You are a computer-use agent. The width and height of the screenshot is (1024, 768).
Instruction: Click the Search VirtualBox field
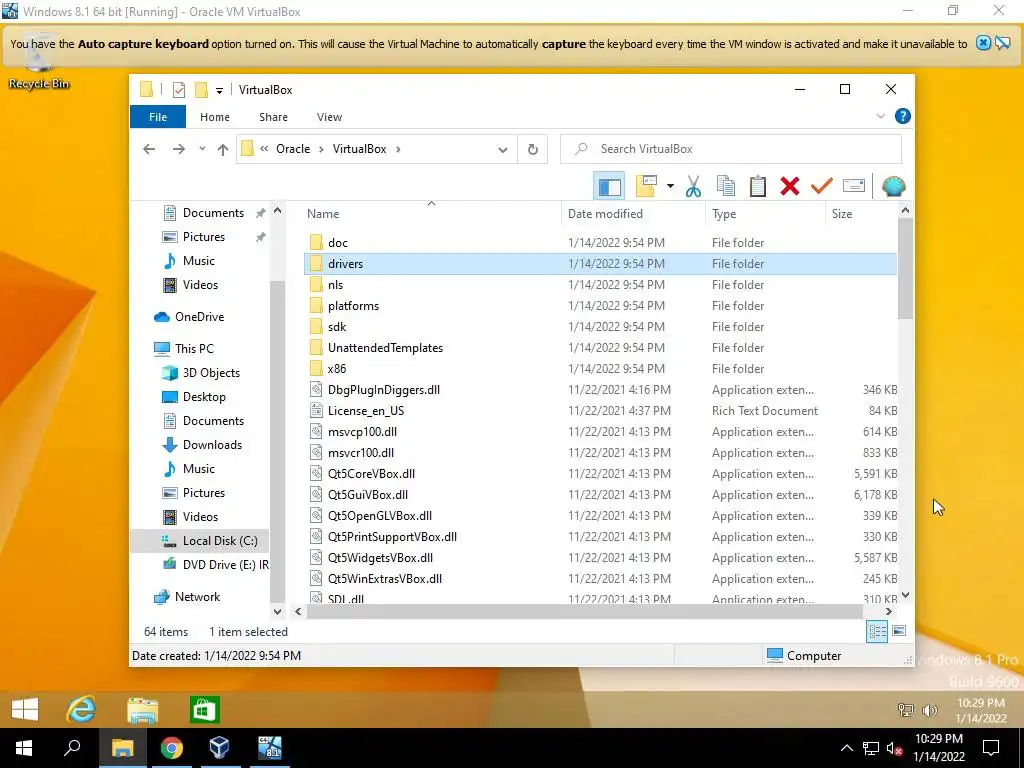731,149
